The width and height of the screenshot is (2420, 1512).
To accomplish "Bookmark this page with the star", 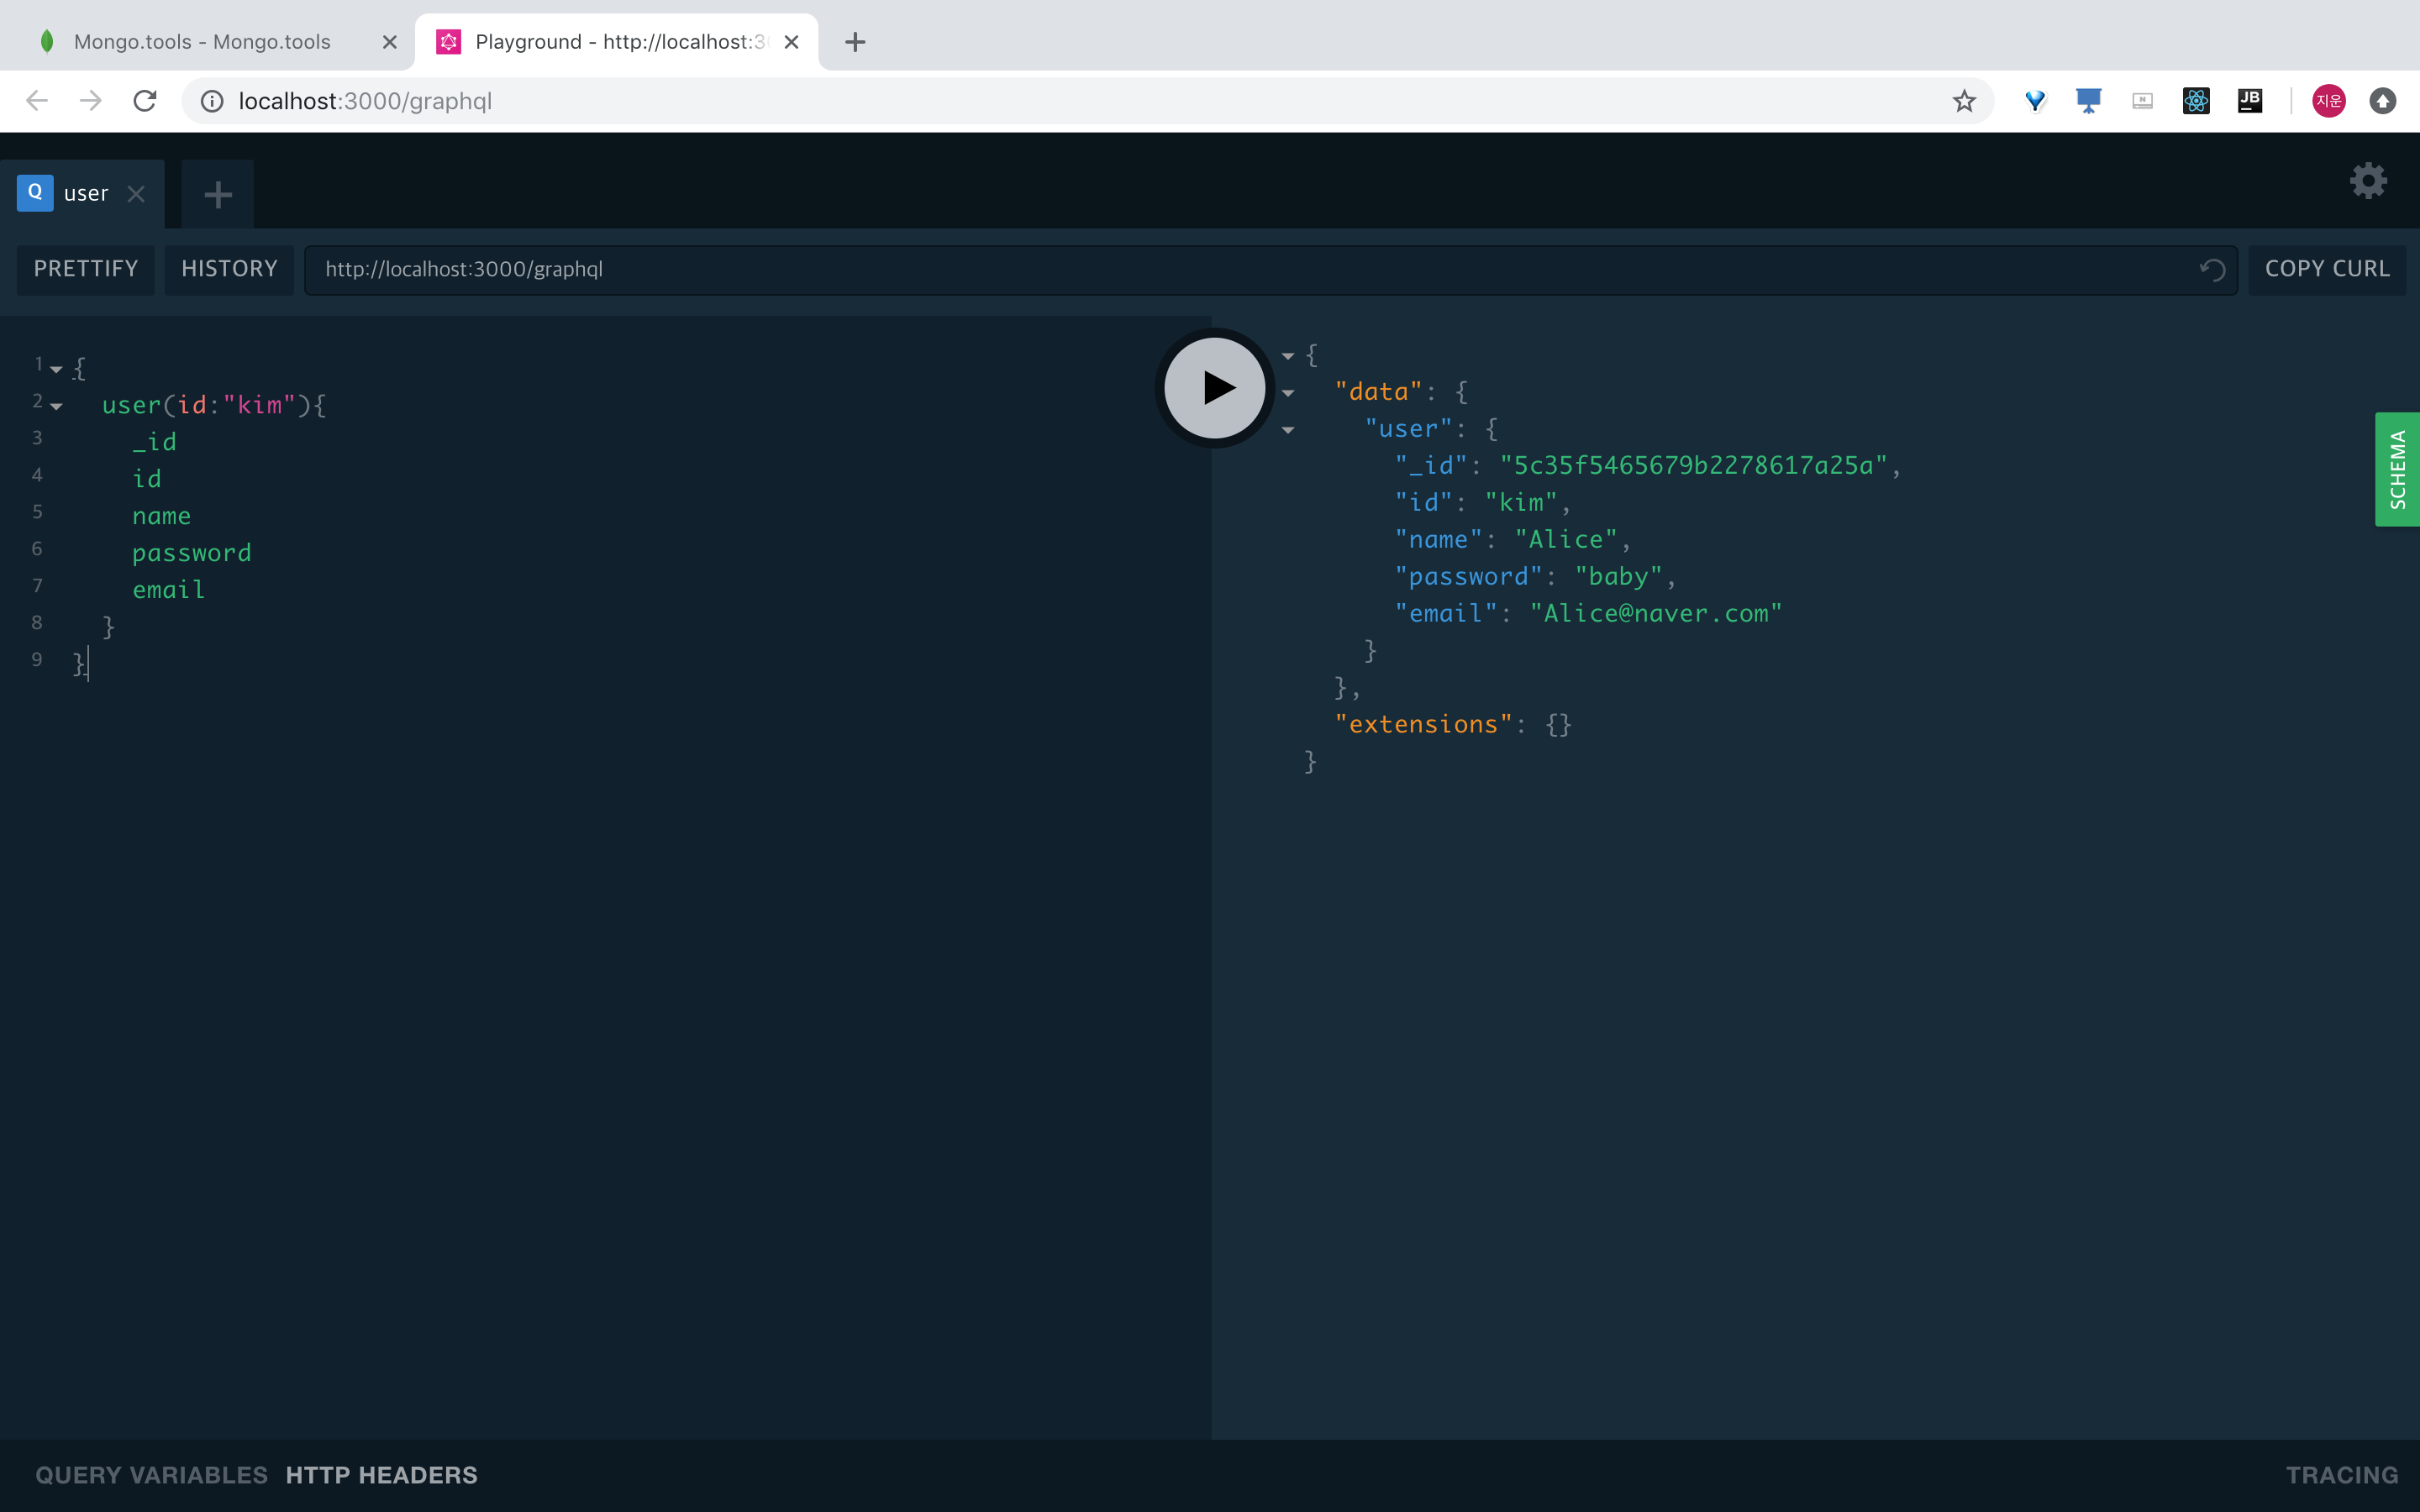I will click(1964, 101).
